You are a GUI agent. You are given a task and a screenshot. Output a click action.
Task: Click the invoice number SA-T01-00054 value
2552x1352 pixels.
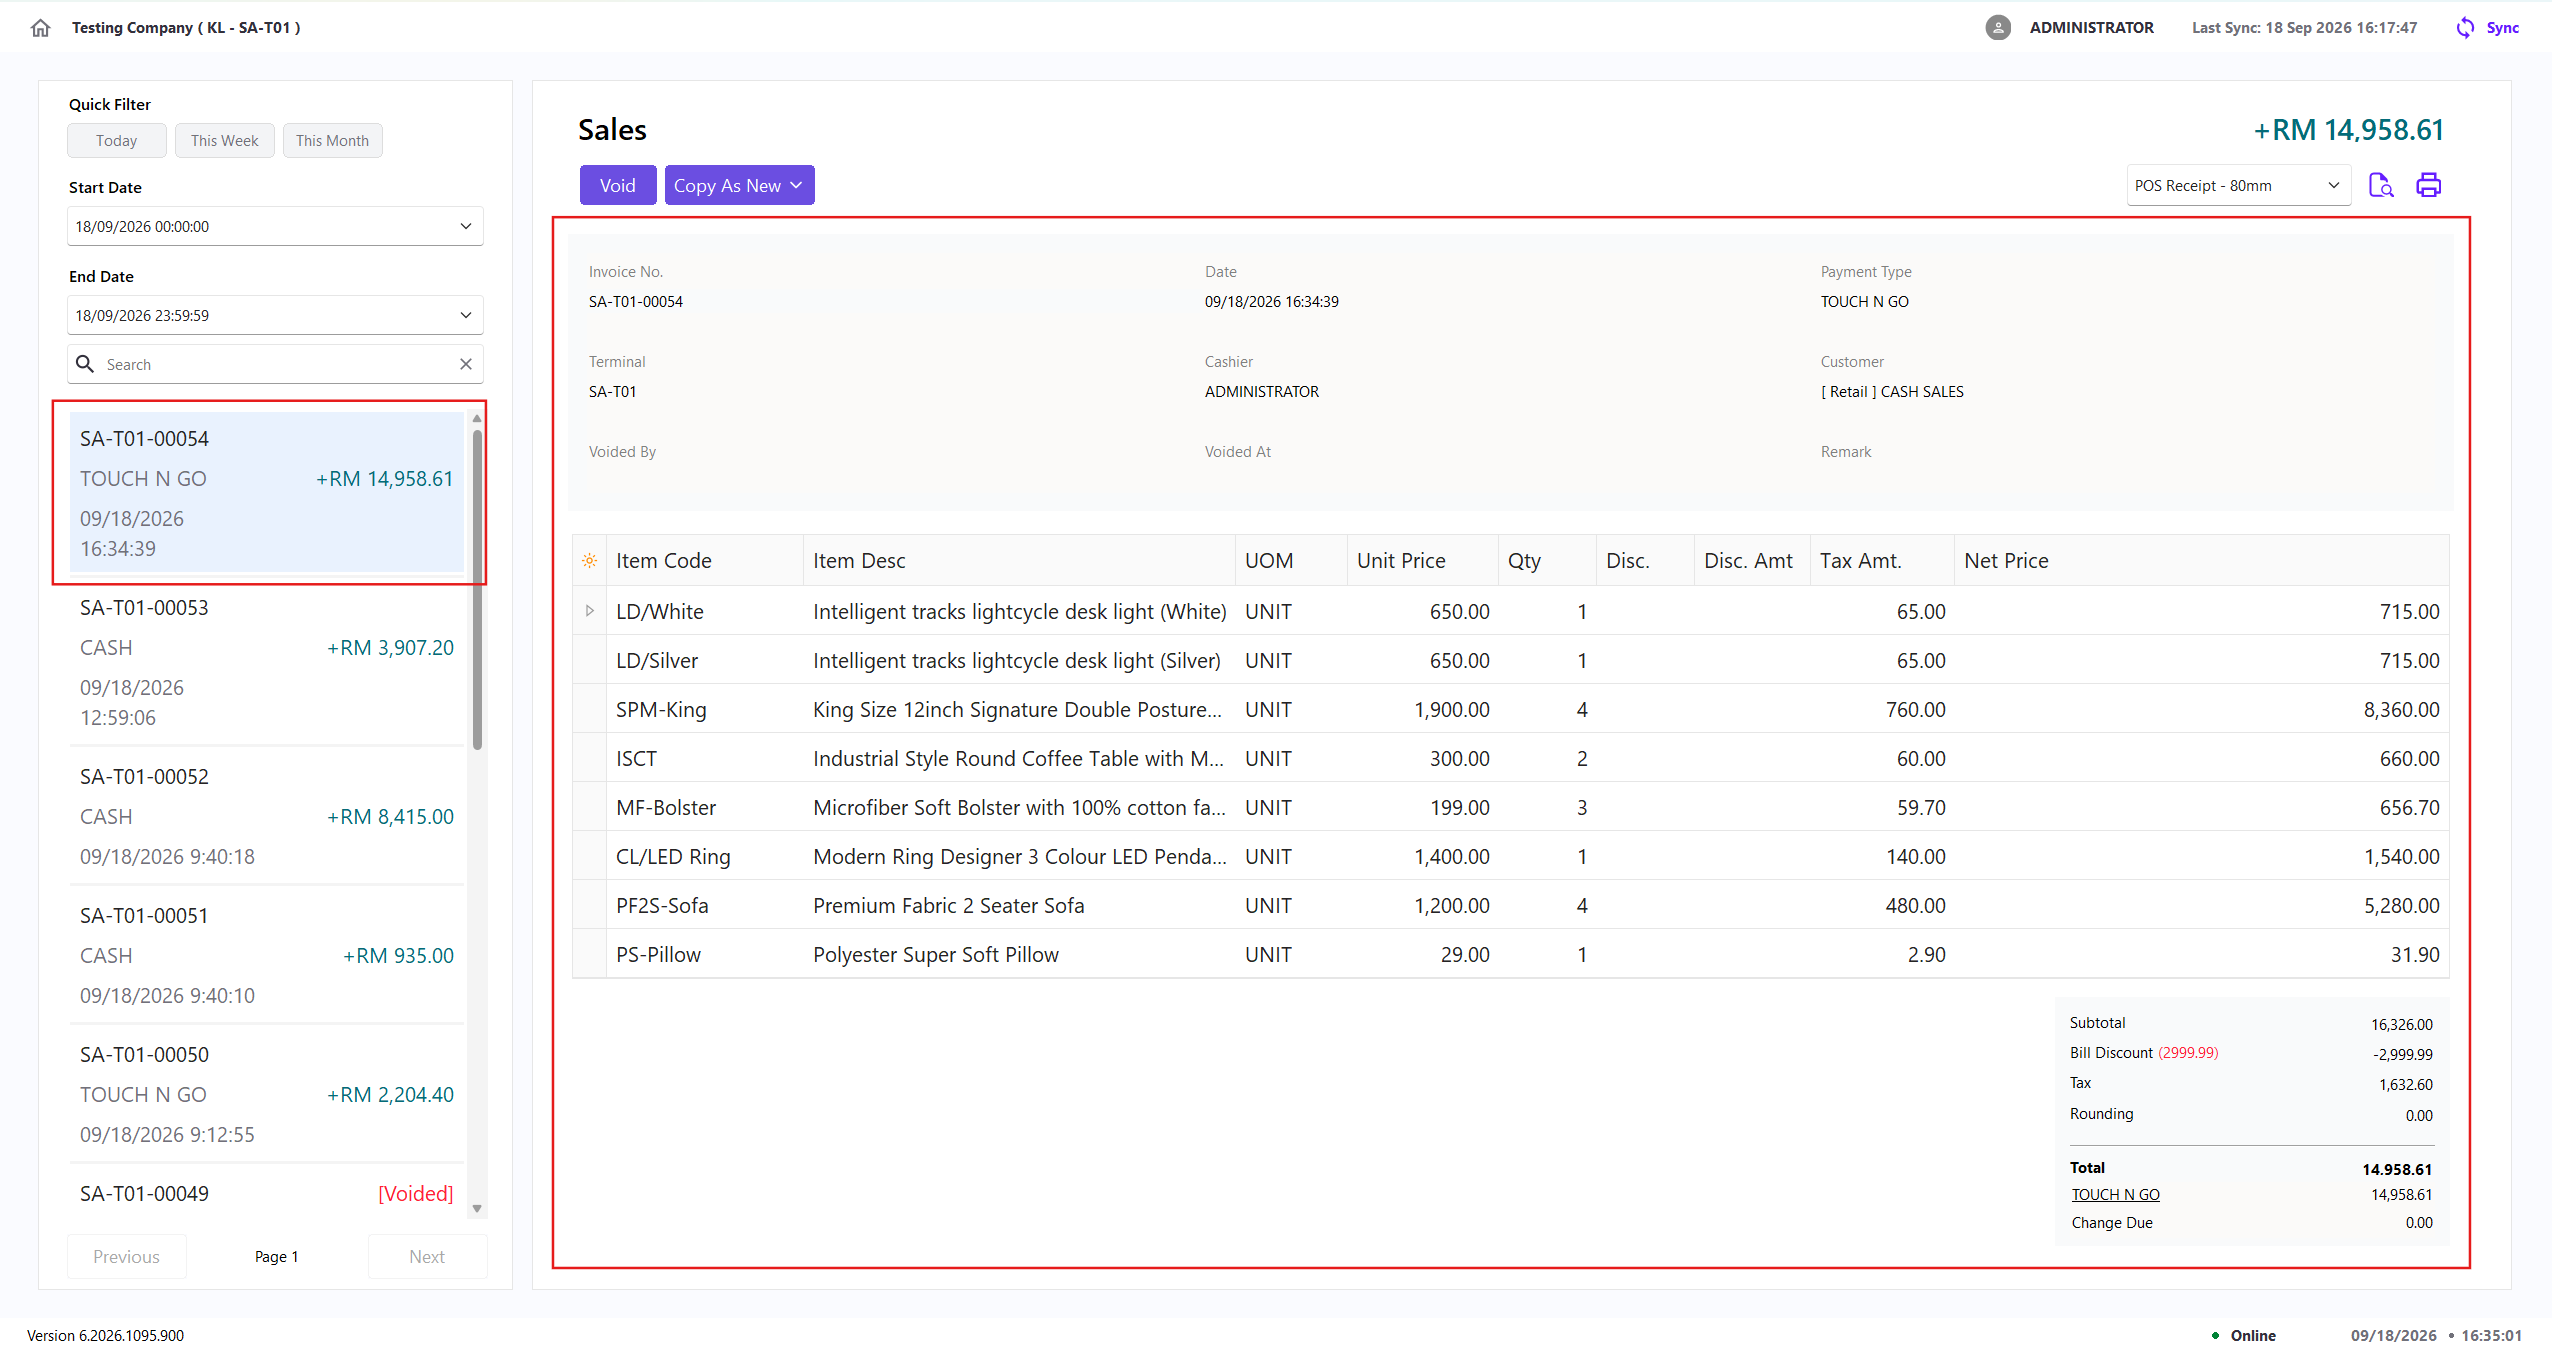click(x=636, y=301)
